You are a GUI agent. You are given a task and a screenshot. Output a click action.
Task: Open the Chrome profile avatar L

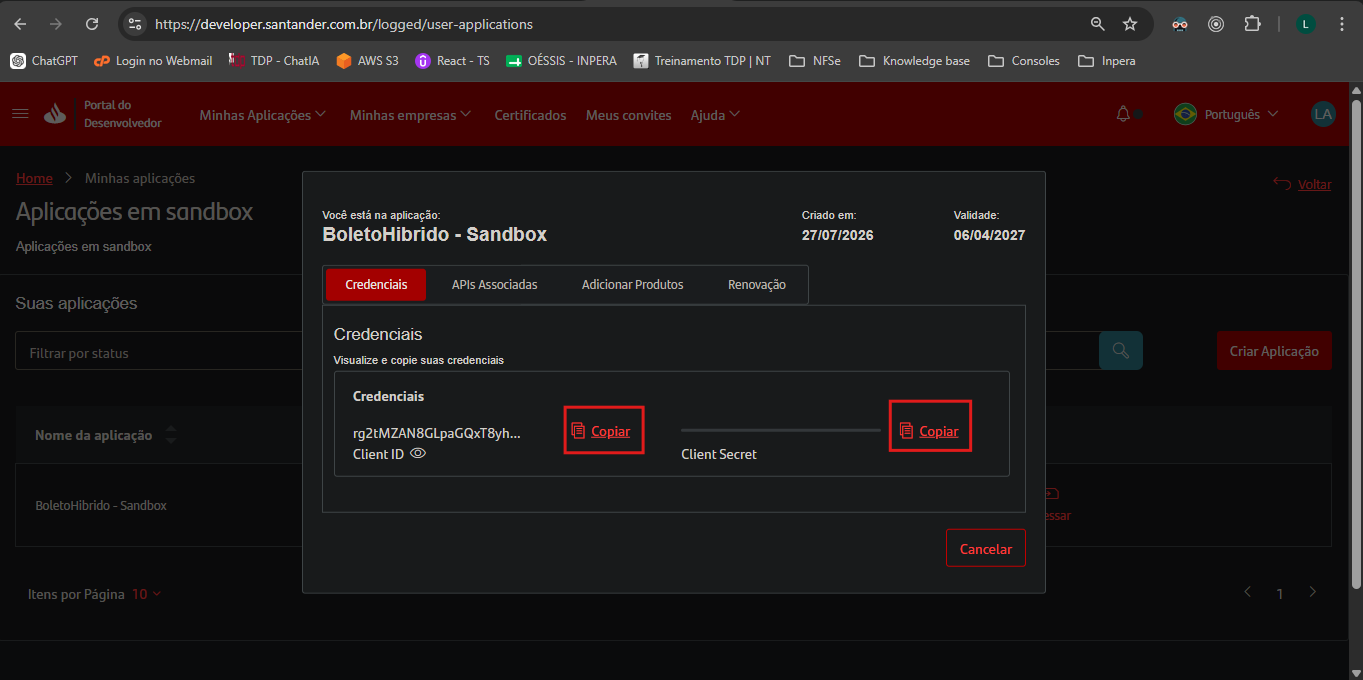[x=1306, y=24]
